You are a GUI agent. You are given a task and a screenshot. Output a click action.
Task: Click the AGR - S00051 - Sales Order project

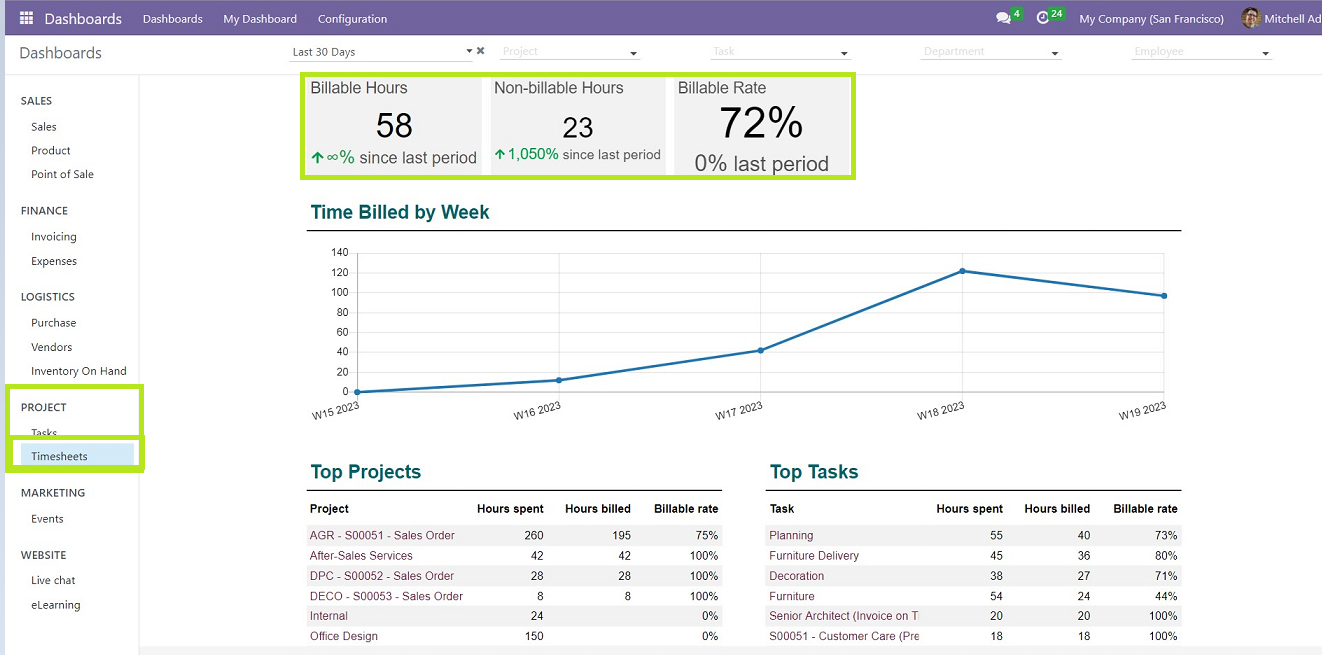tap(382, 536)
